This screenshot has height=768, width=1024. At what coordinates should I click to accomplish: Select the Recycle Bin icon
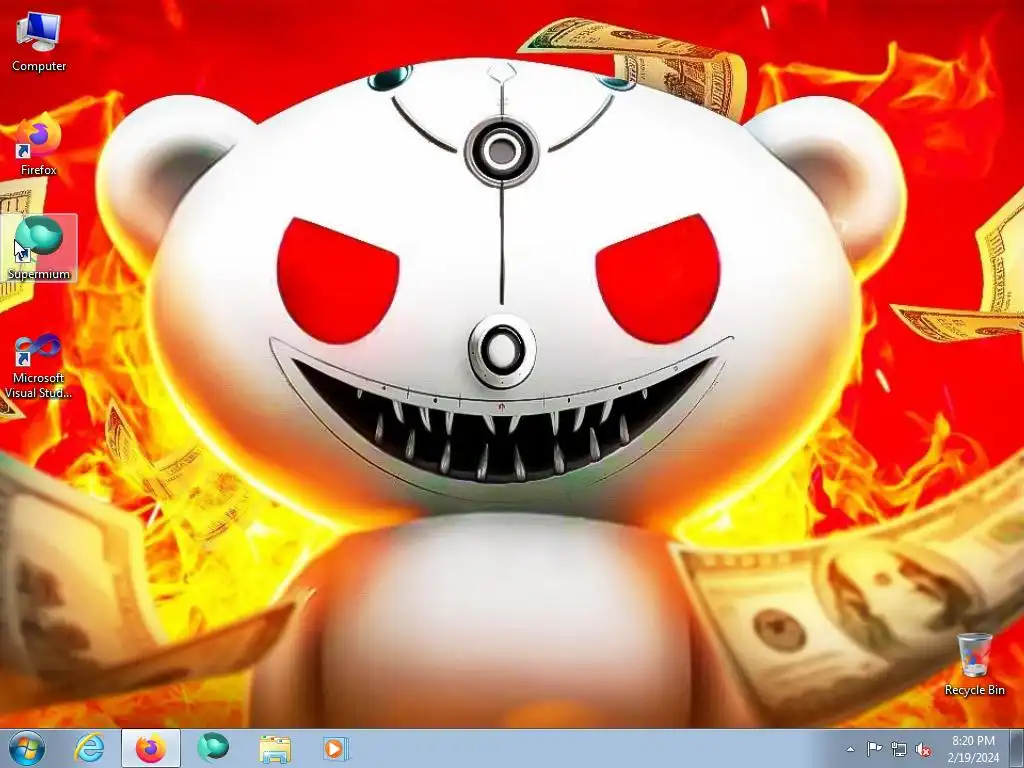[974, 664]
